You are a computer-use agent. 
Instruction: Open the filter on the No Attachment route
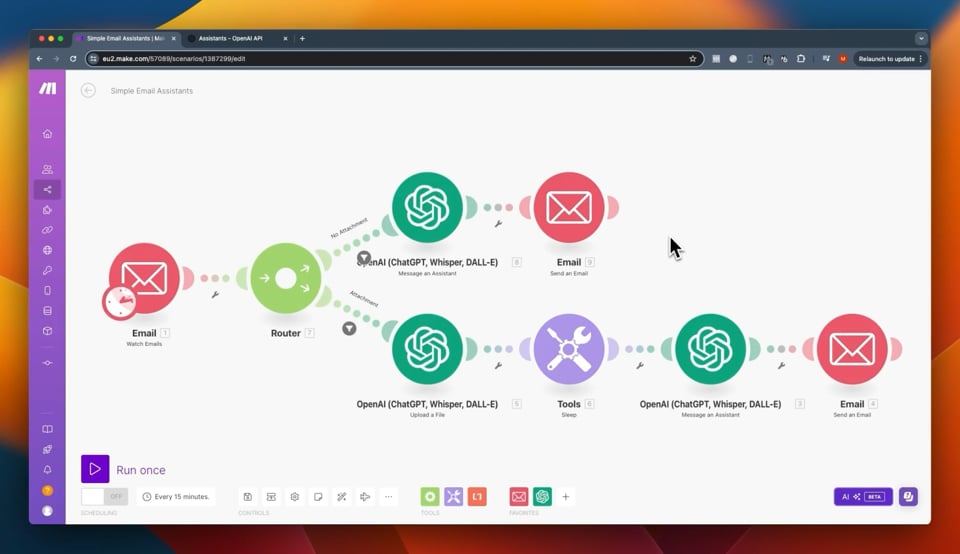(x=364, y=258)
